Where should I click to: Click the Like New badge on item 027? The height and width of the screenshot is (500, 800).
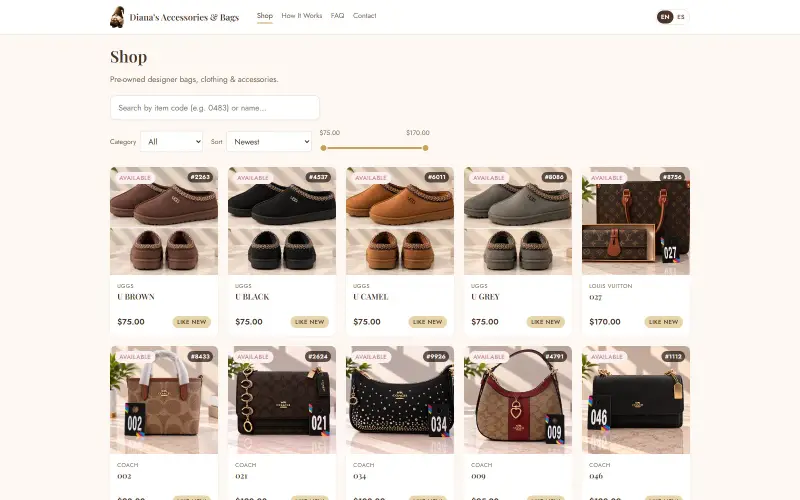coord(663,322)
